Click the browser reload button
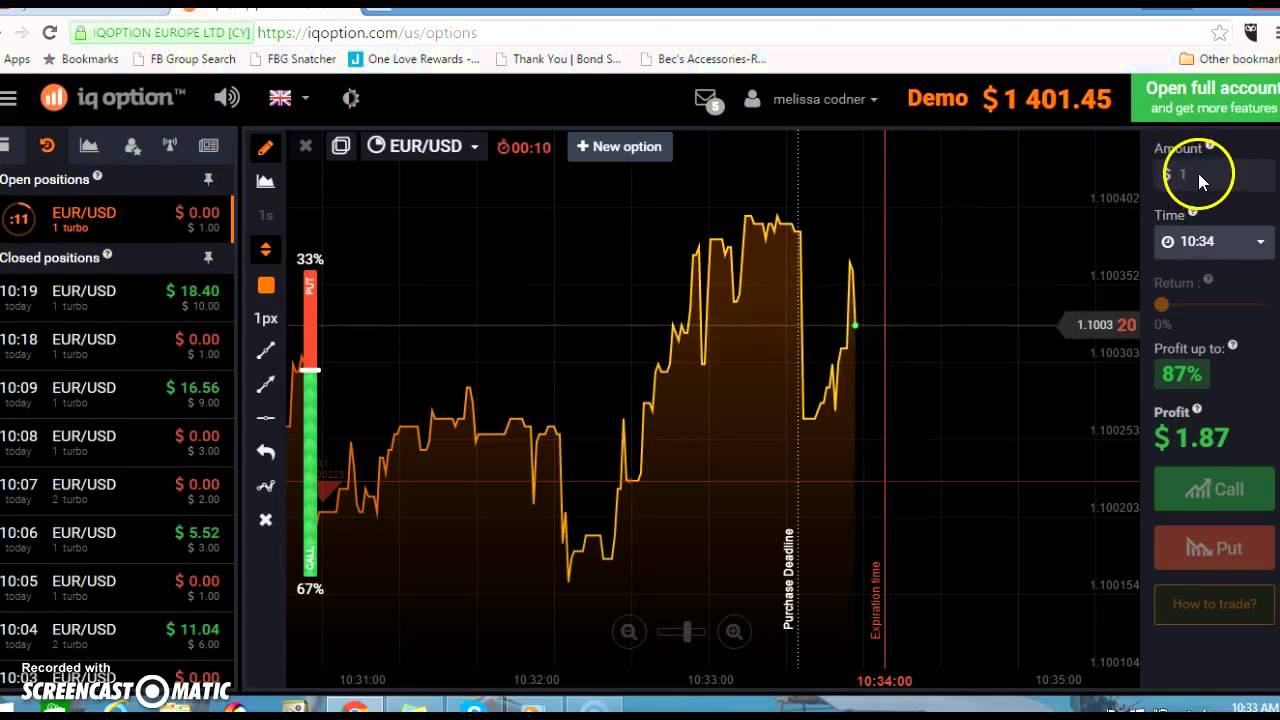Screen dimensions: 1280x720 coord(49,32)
